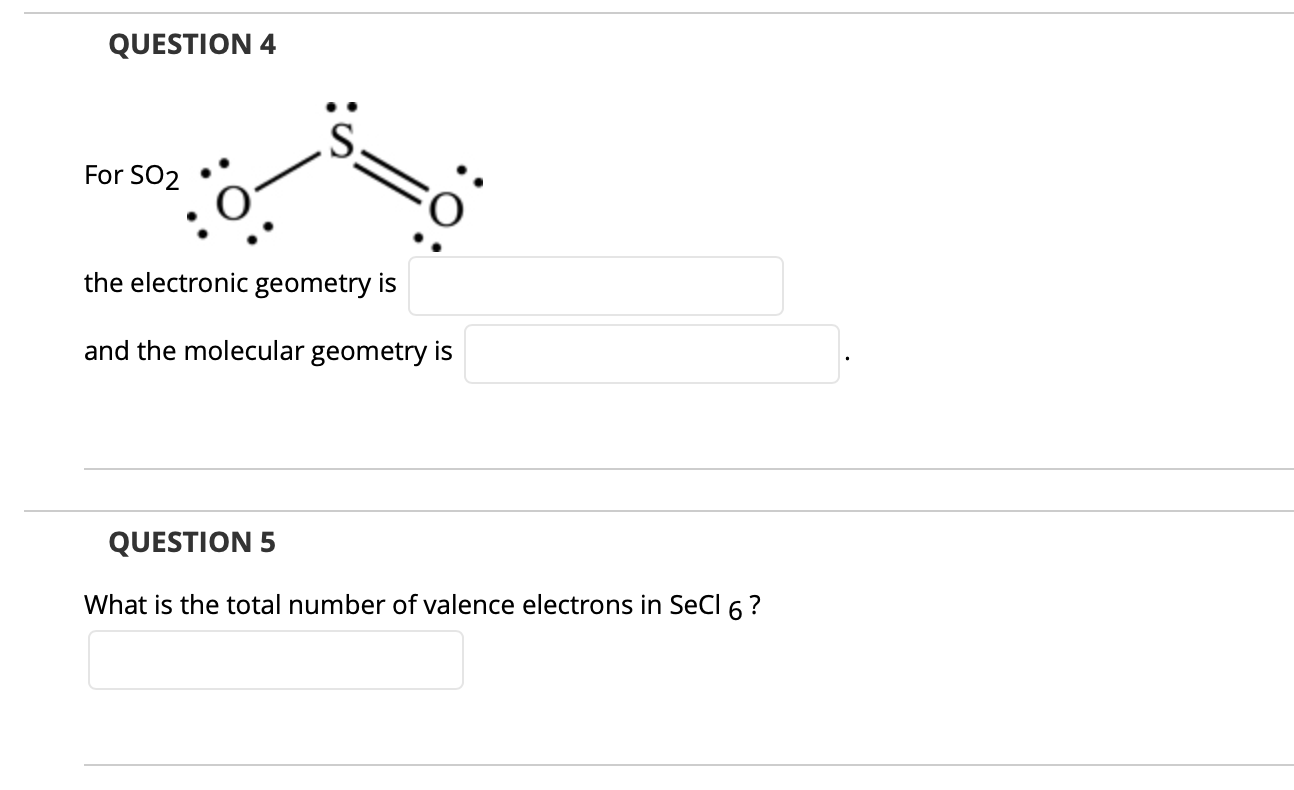
Task: Click the Question 5 prompt sentence
Action: tap(424, 605)
